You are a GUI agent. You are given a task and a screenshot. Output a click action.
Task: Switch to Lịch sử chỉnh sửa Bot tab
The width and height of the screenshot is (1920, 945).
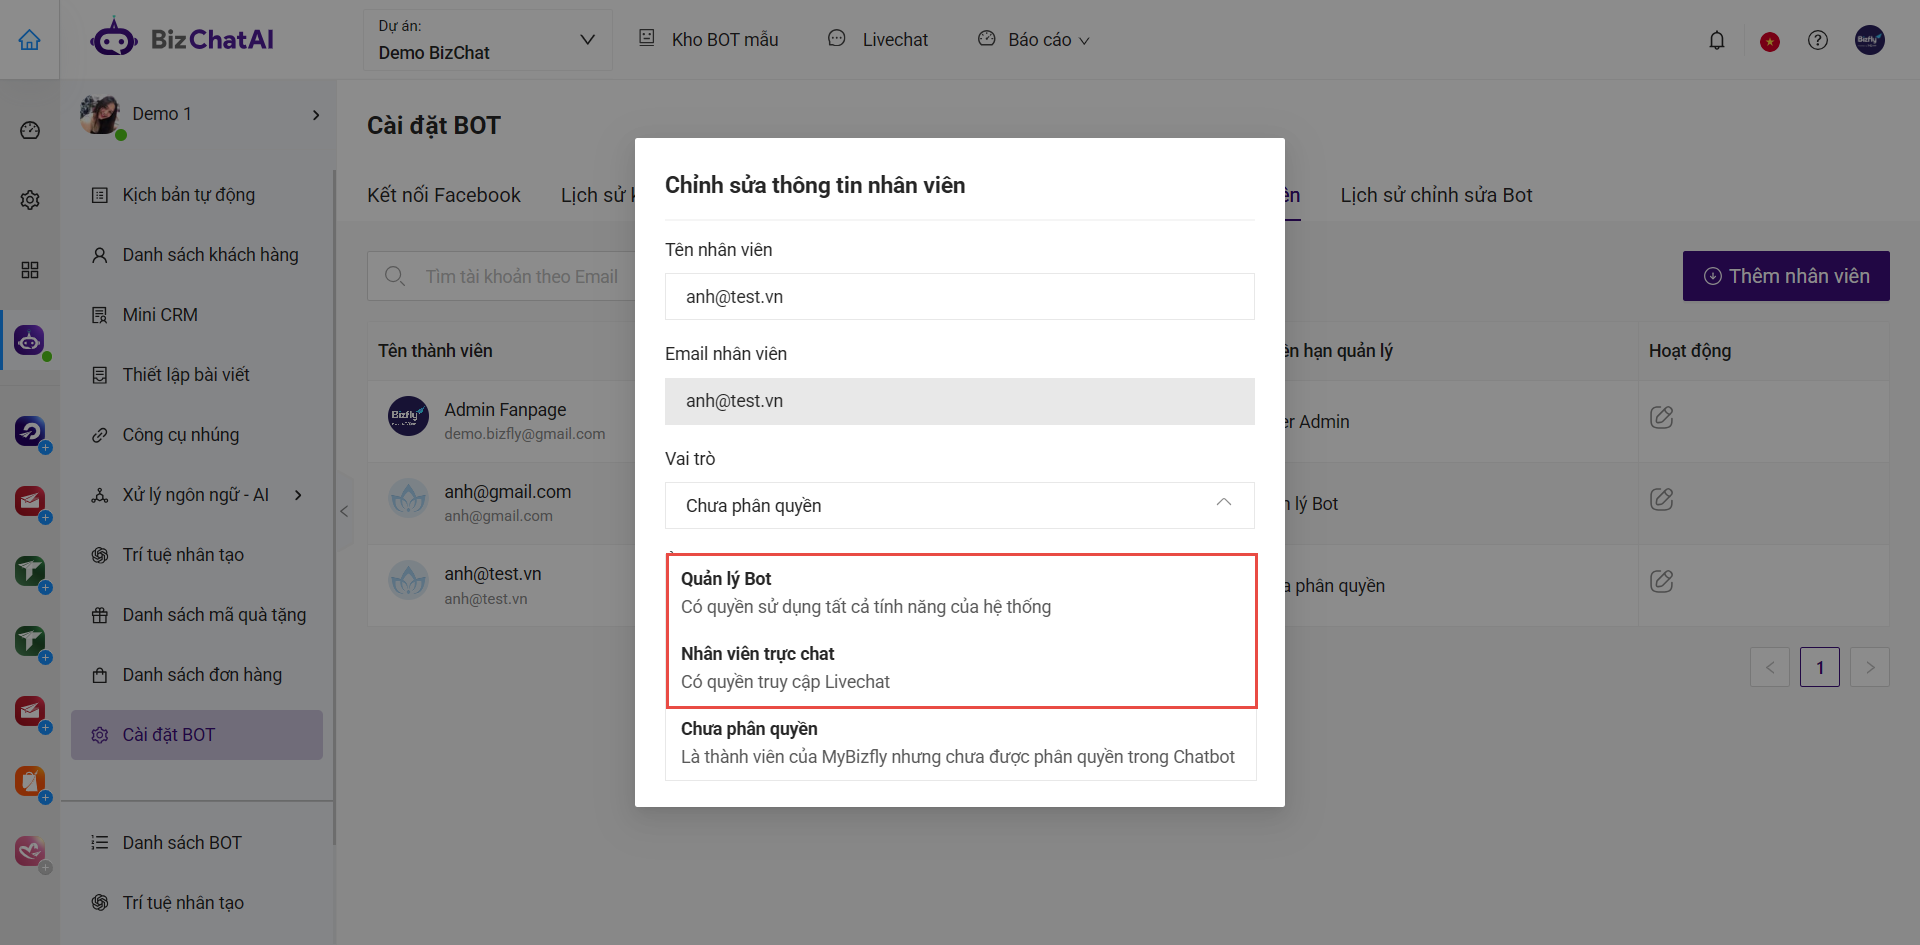[x=1435, y=195]
